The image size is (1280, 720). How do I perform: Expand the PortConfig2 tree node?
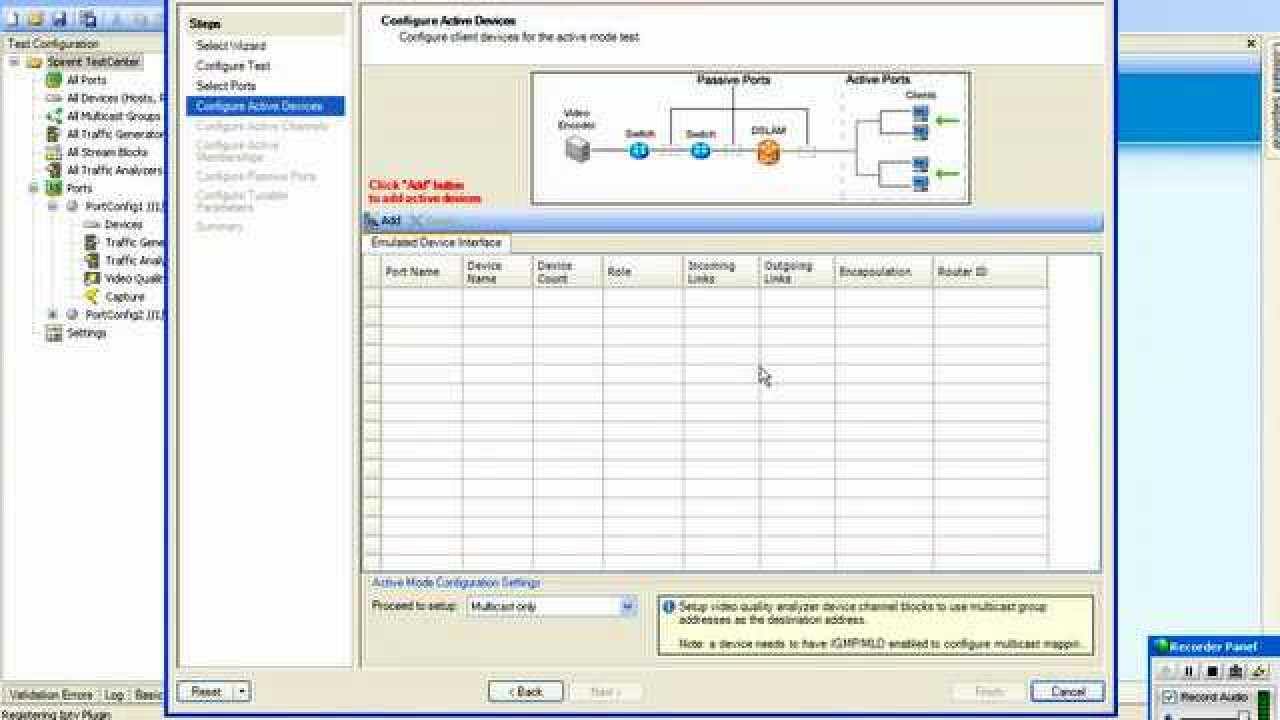pos(53,315)
